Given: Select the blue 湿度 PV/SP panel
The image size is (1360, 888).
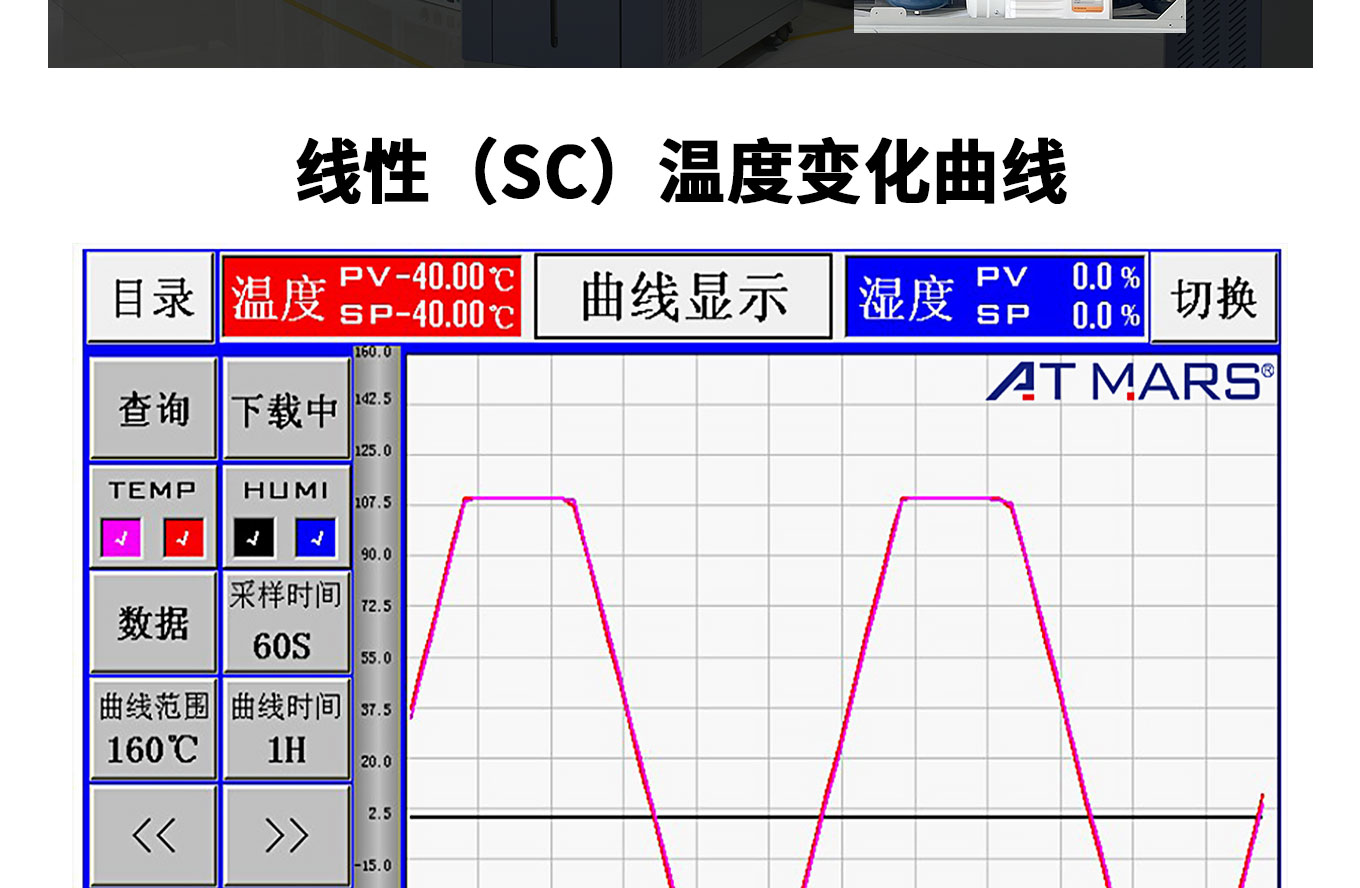Looking at the screenshot, I should [x=996, y=297].
